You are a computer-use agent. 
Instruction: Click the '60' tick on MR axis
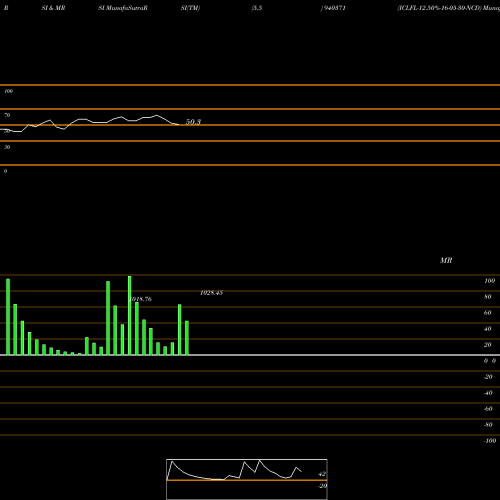[488, 313]
